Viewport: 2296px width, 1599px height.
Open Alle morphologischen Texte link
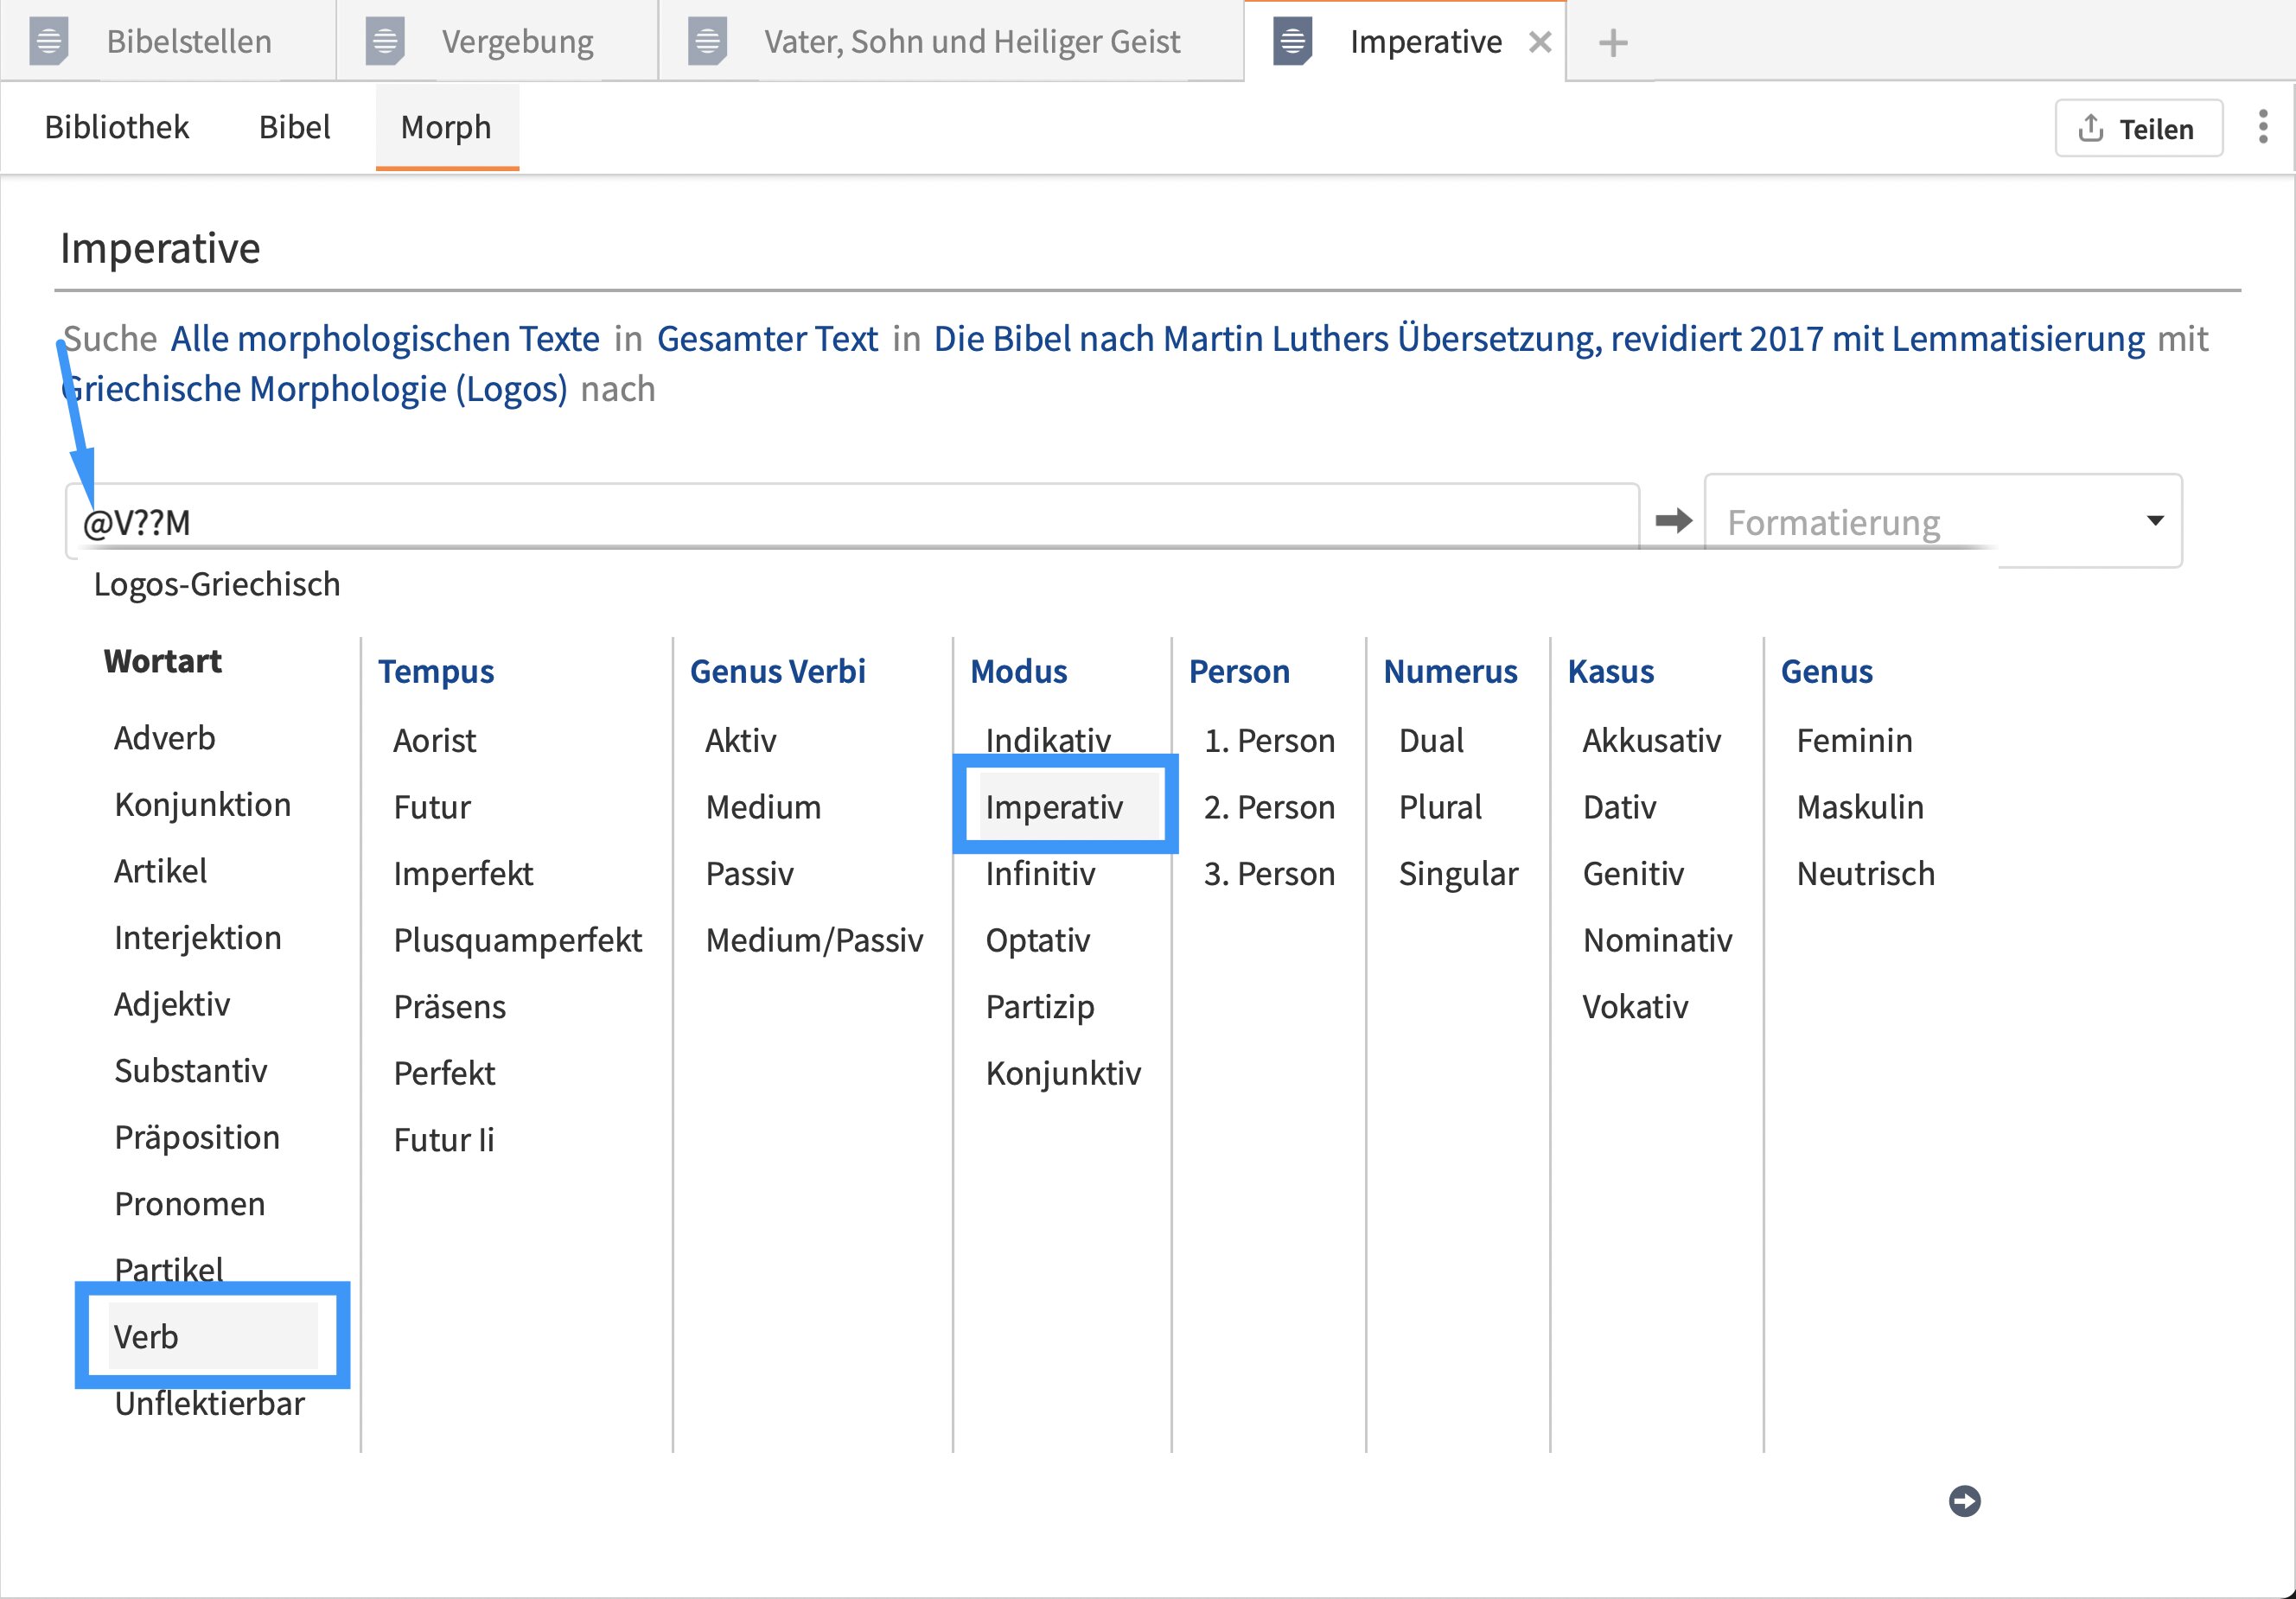click(x=385, y=339)
